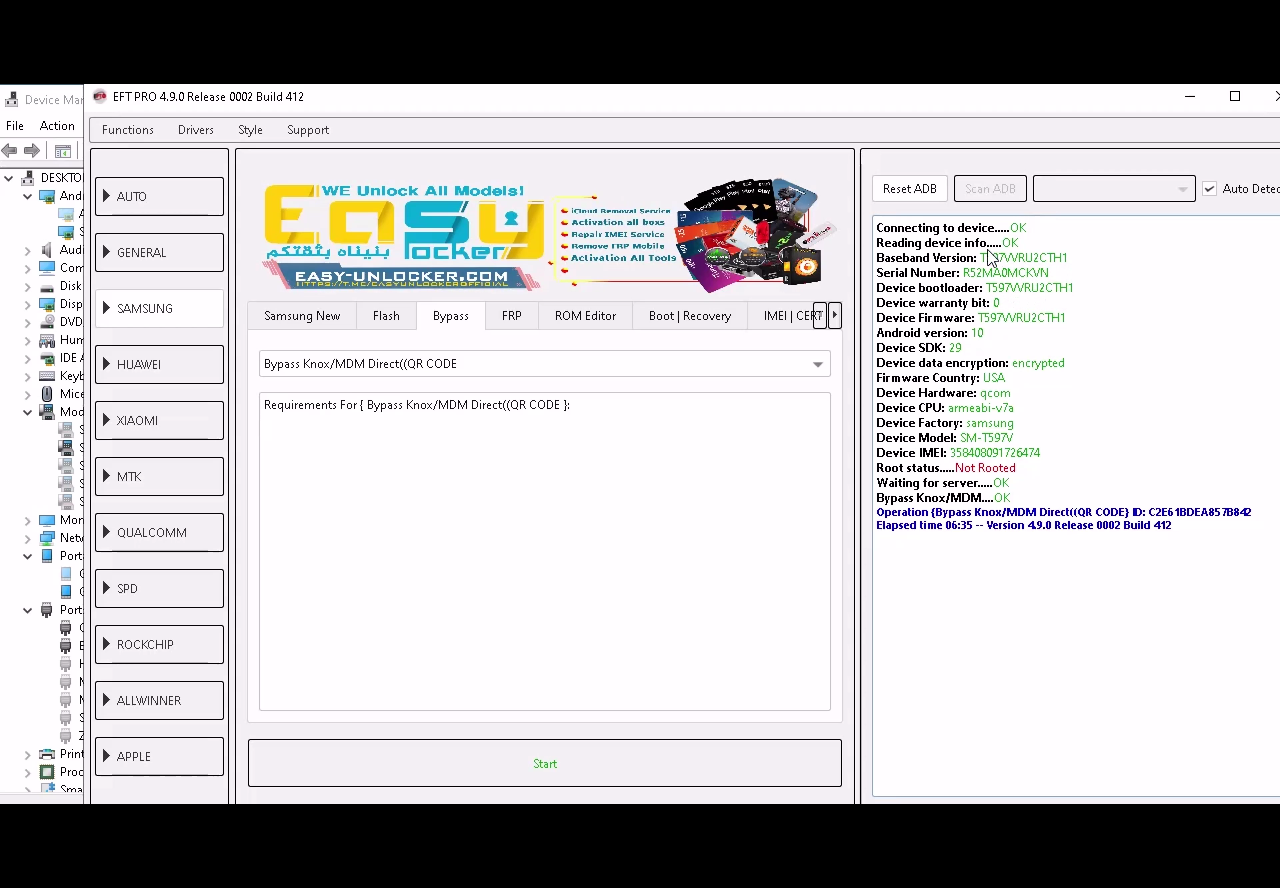Click Back arrow in Device Manager toolbar
This screenshot has height=888, width=1280.
pyautogui.click(x=10, y=151)
